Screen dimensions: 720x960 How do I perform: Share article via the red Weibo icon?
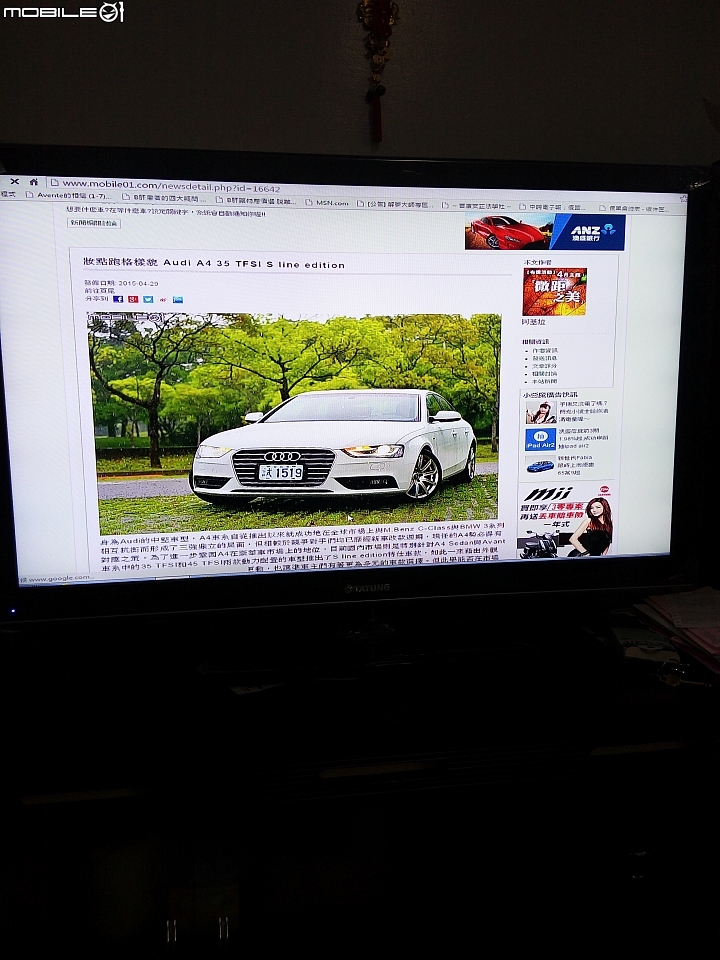pyautogui.click(x=163, y=299)
